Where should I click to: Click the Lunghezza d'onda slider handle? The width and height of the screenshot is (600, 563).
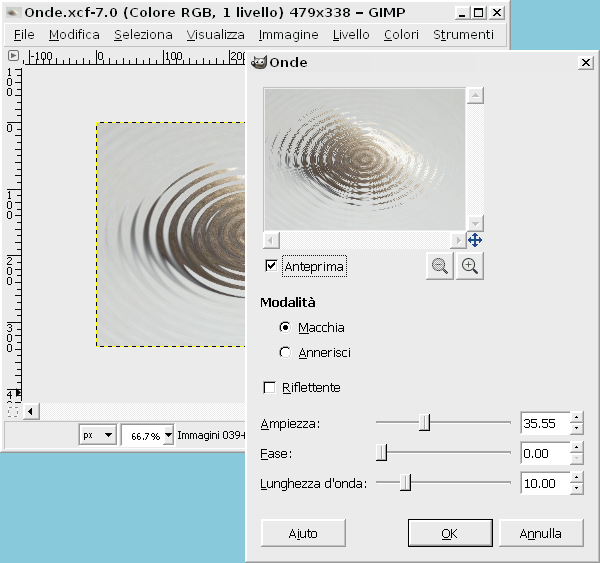(406, 483)
